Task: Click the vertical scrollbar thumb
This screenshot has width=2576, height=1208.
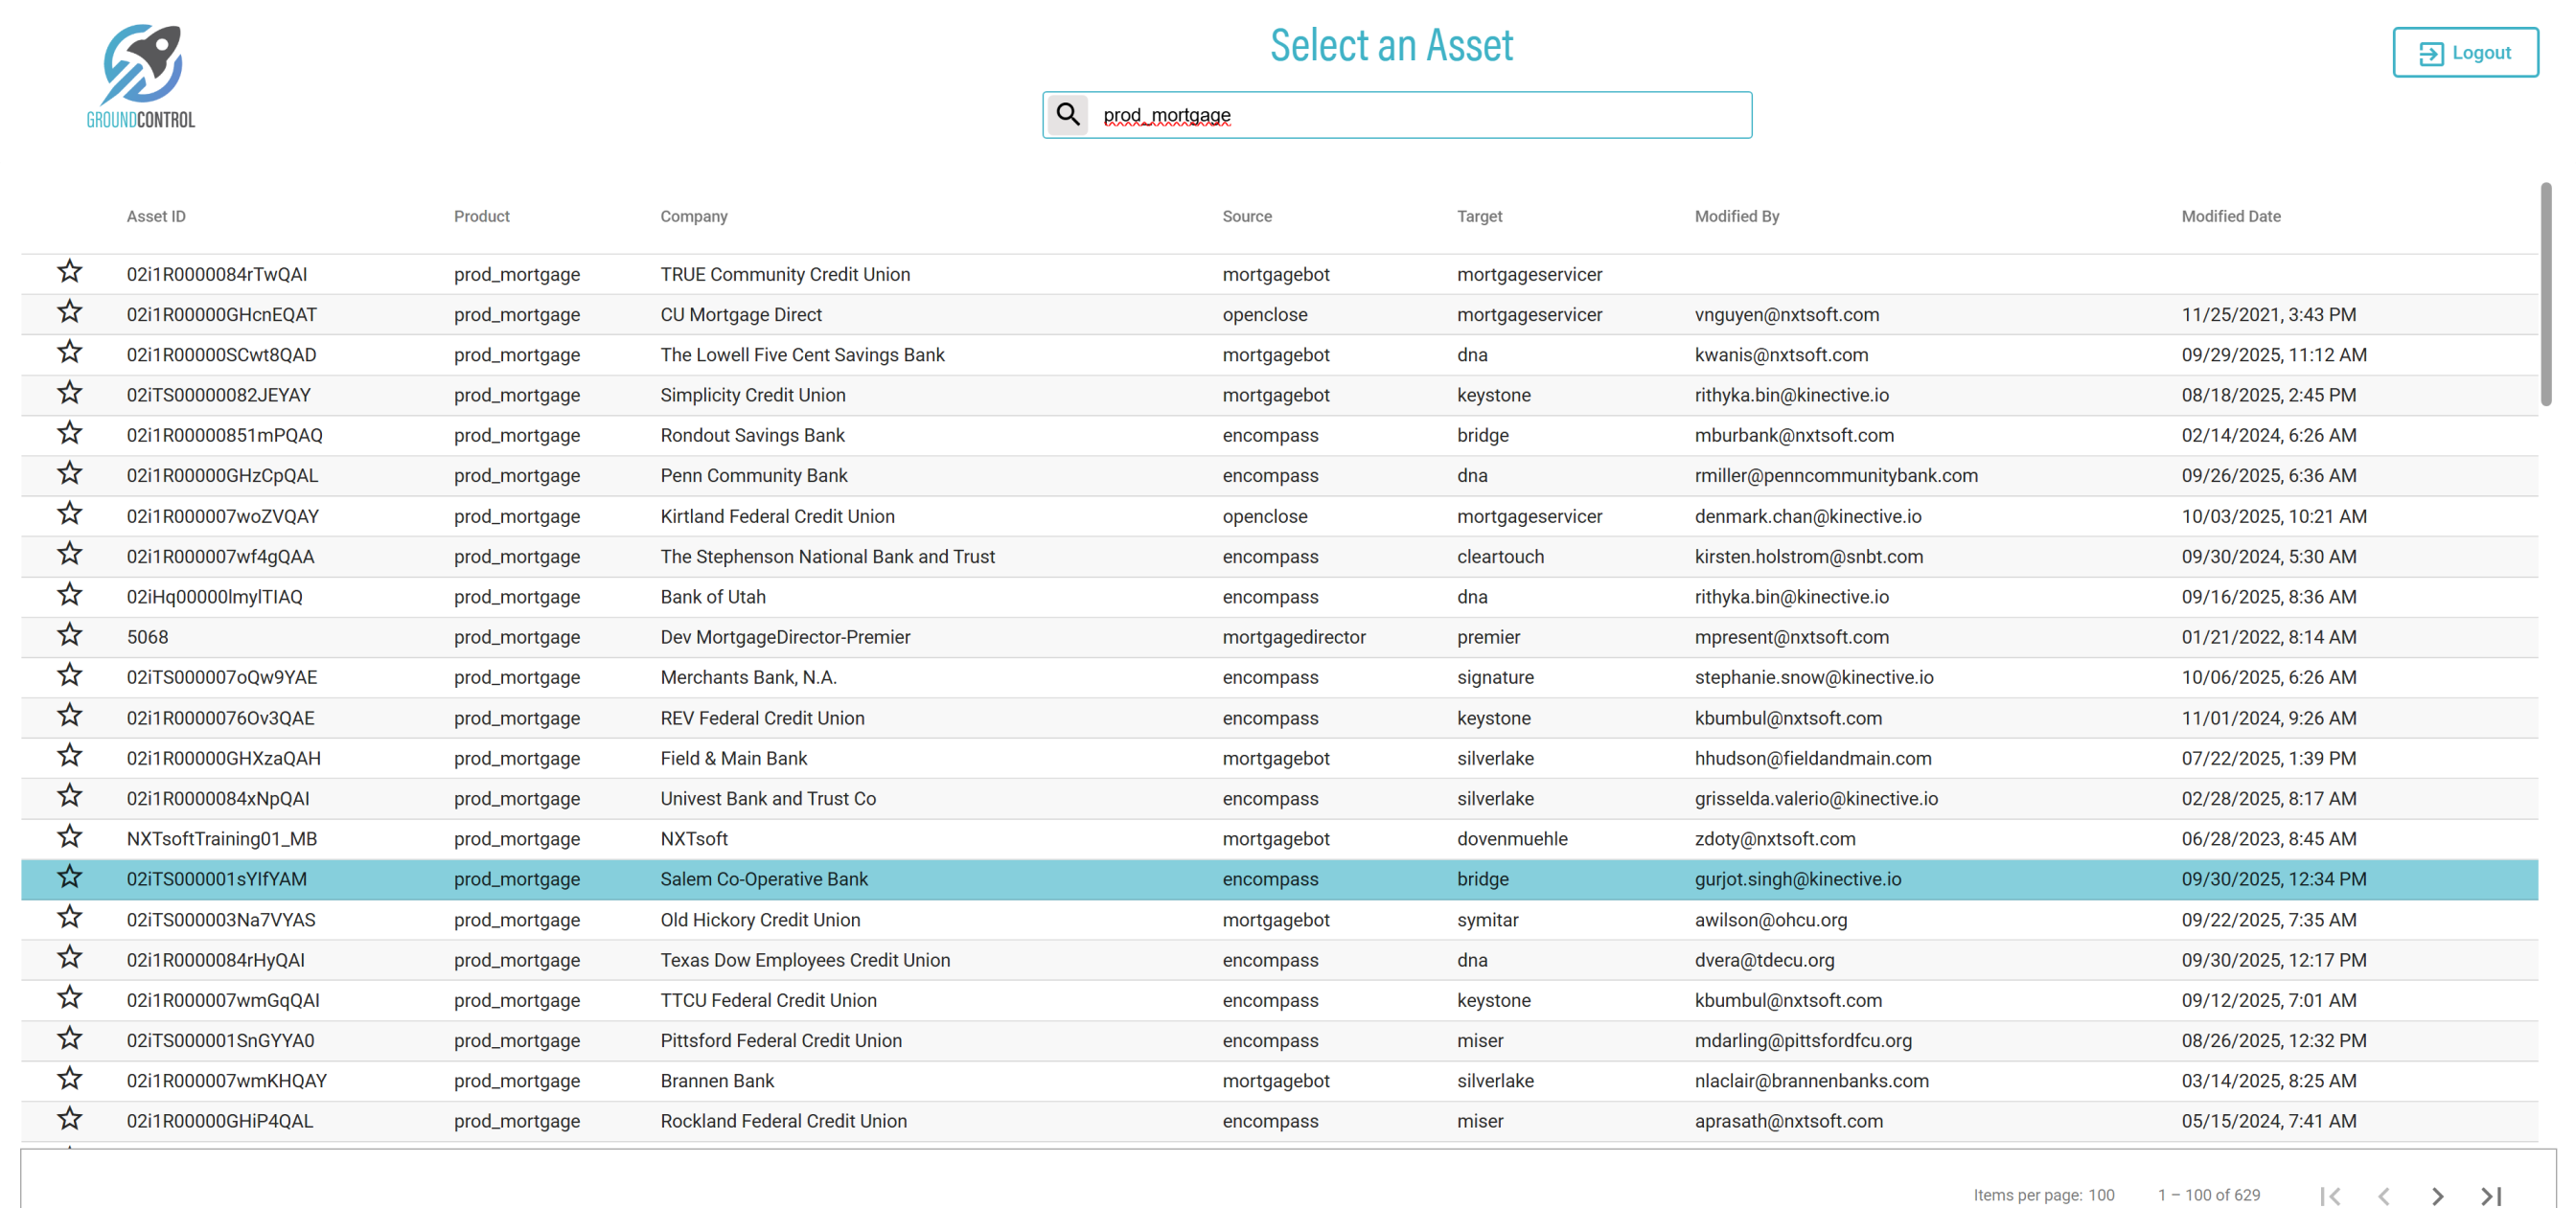Action: click(2545, 295)
